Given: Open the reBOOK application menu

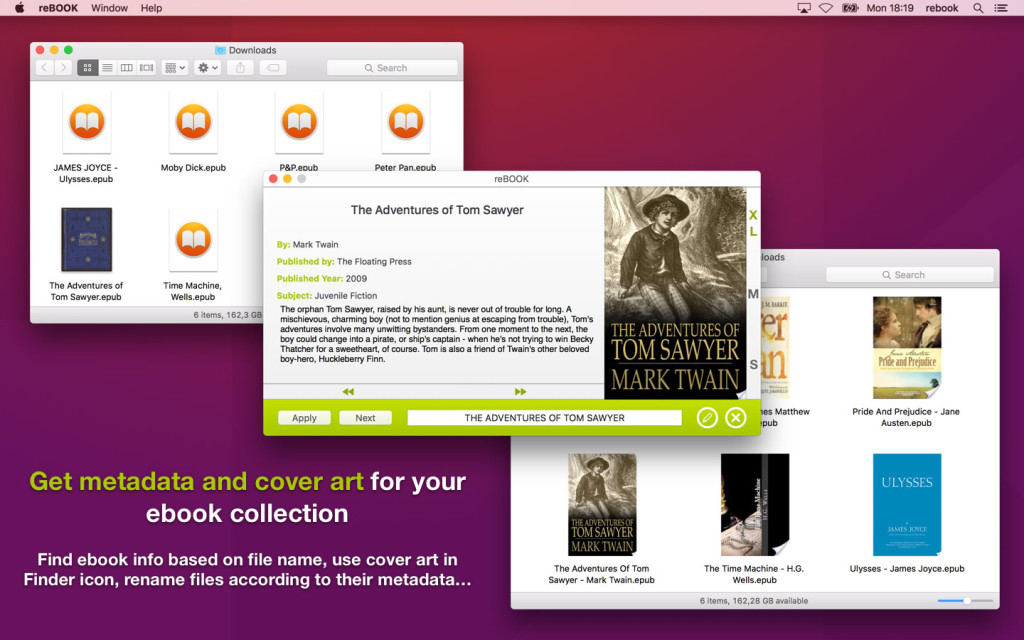Looking at the screenshot, I should point(58,8).
